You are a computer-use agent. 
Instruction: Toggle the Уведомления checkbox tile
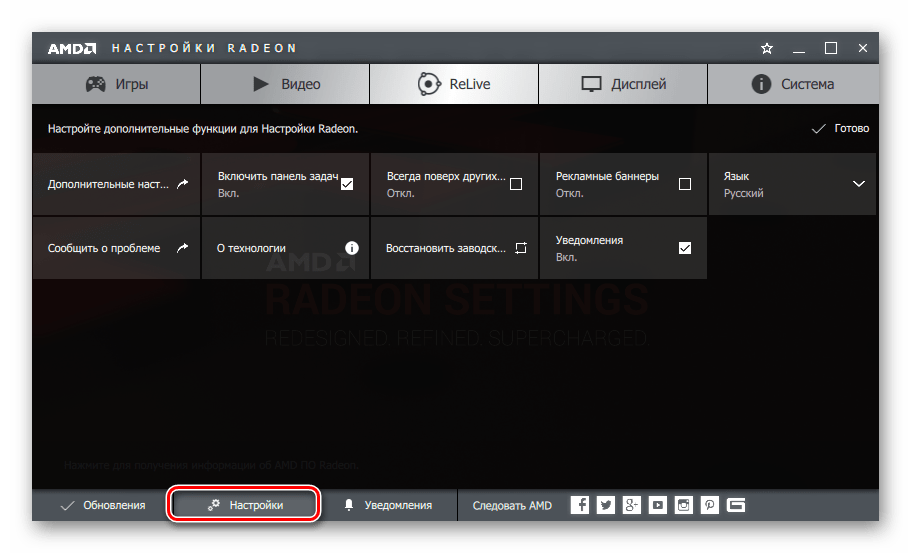[685, 248]
